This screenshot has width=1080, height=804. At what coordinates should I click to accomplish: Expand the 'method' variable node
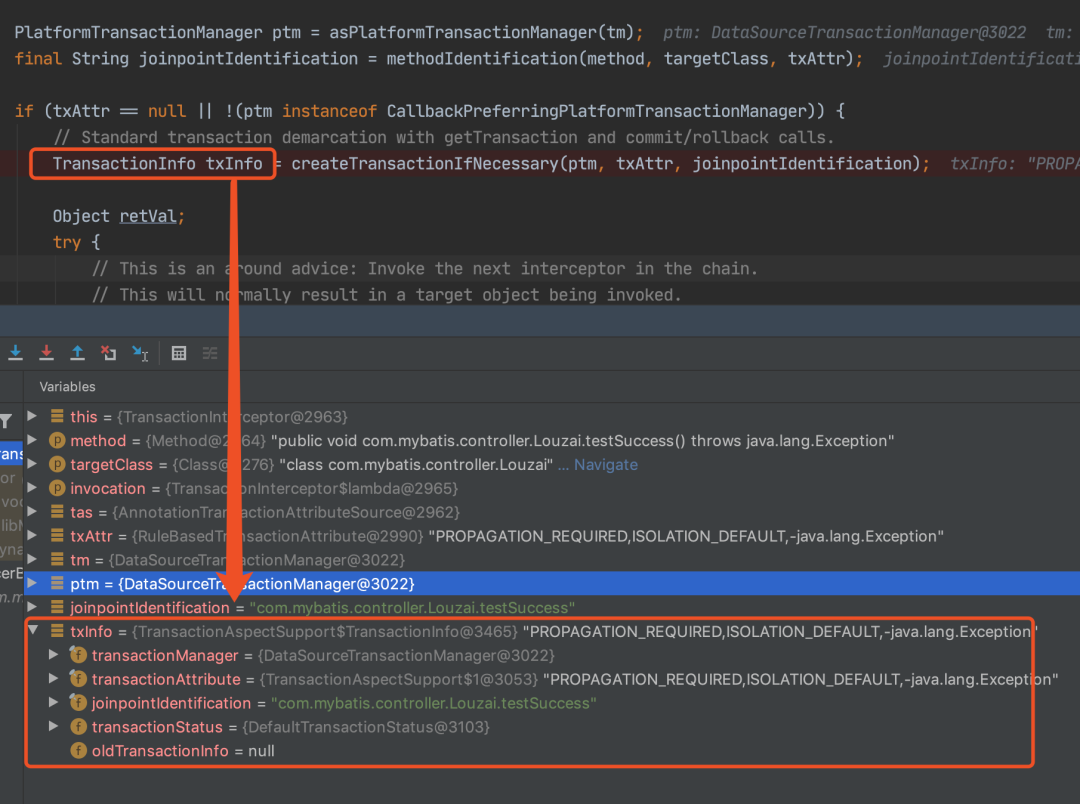pos(32,440)
